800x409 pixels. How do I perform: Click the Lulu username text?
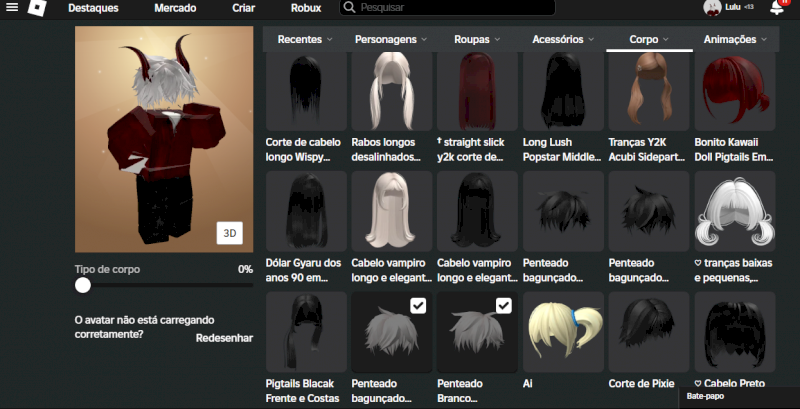[x=733, y=7]
